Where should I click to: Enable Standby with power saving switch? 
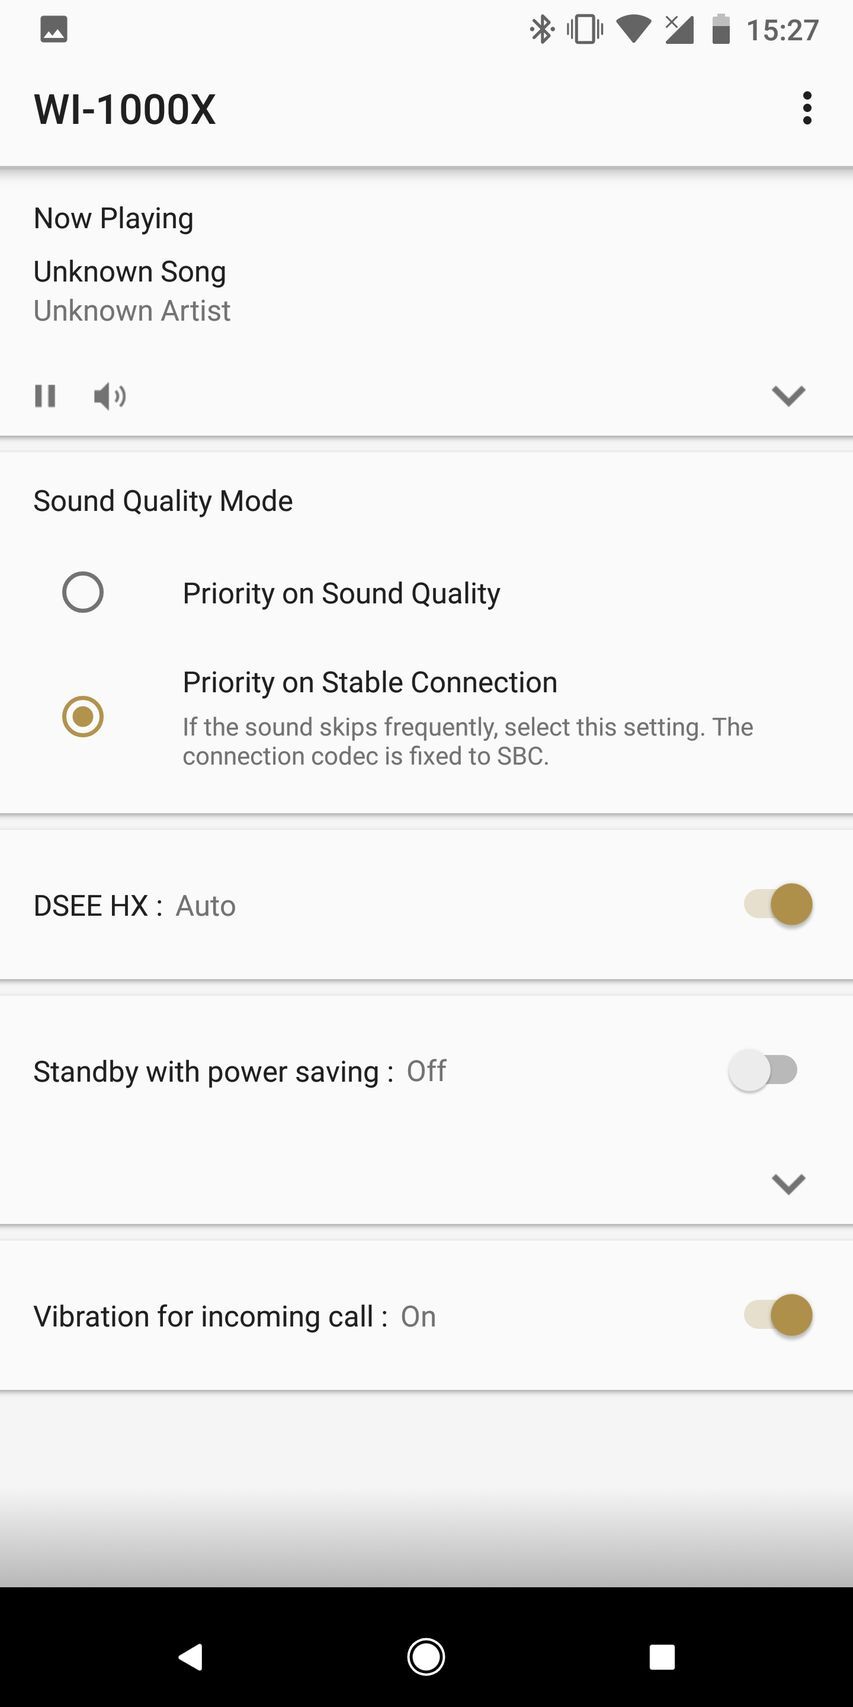point(764,1070)
